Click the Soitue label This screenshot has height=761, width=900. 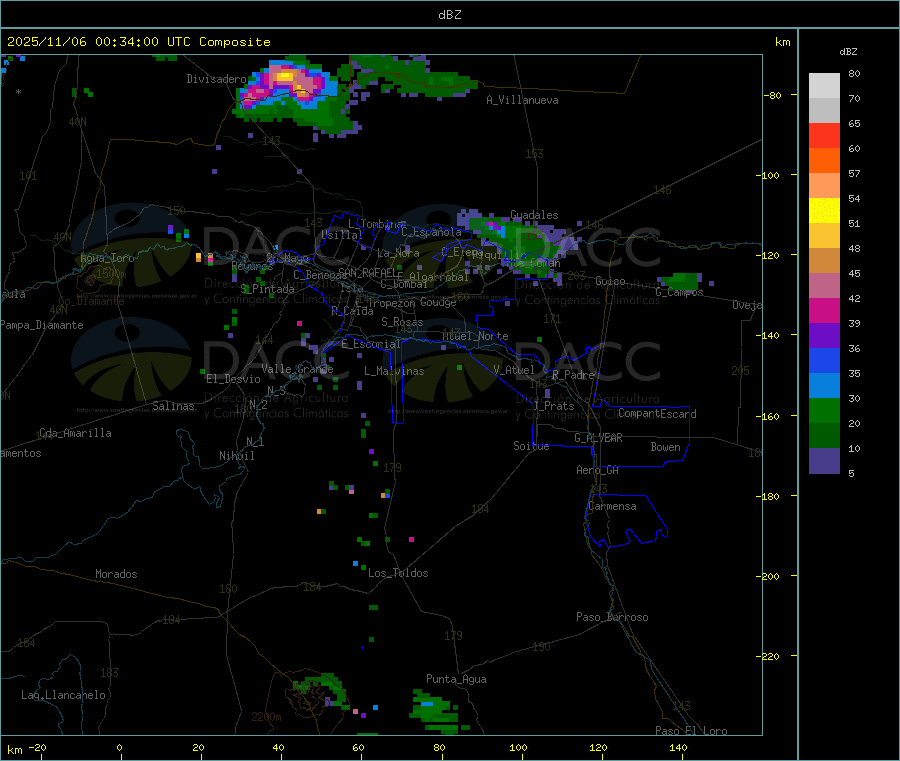click(531, 446)
